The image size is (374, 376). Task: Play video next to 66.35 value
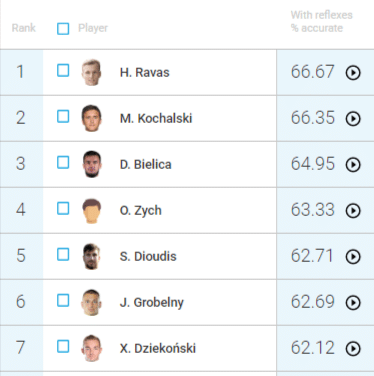[353, 118]
